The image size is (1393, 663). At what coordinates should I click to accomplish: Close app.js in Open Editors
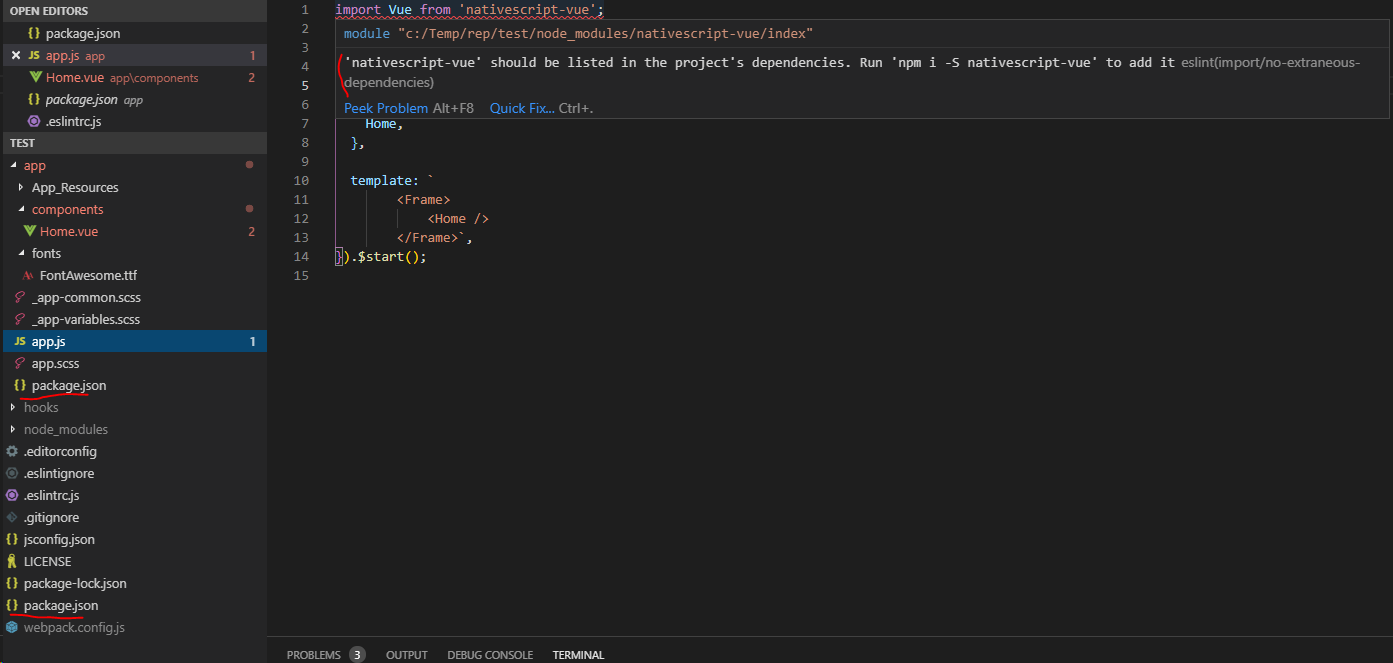tap(15, 56)
